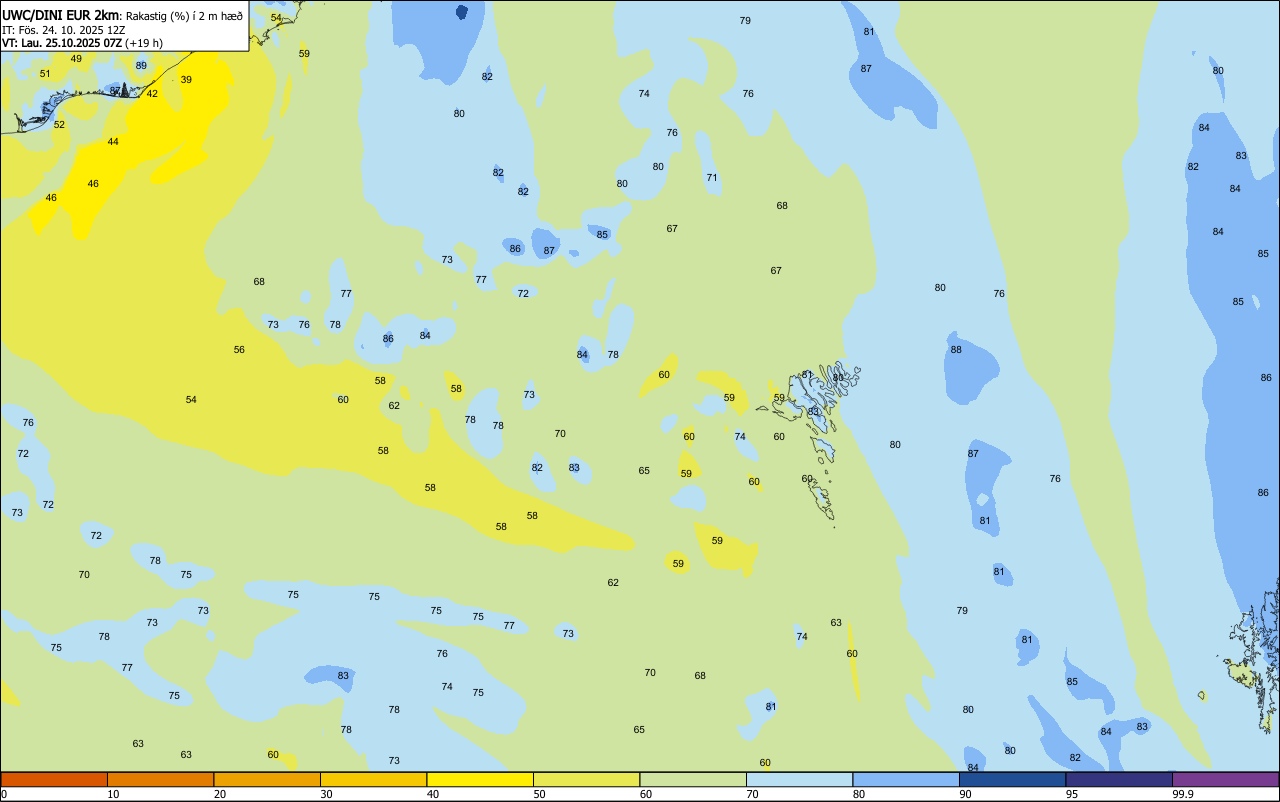1280x802 pixels.
Task: Pick the light green 60–70 legend swatch
Action: pos(693,779)
